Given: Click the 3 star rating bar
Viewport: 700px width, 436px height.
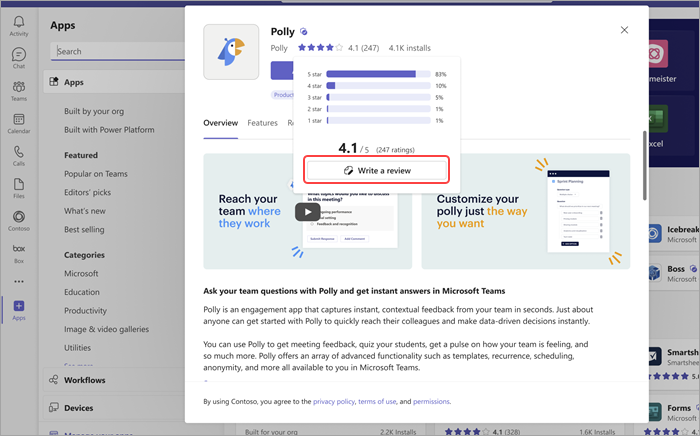Looking at the screenshot, I should click(x=379, y=97).
